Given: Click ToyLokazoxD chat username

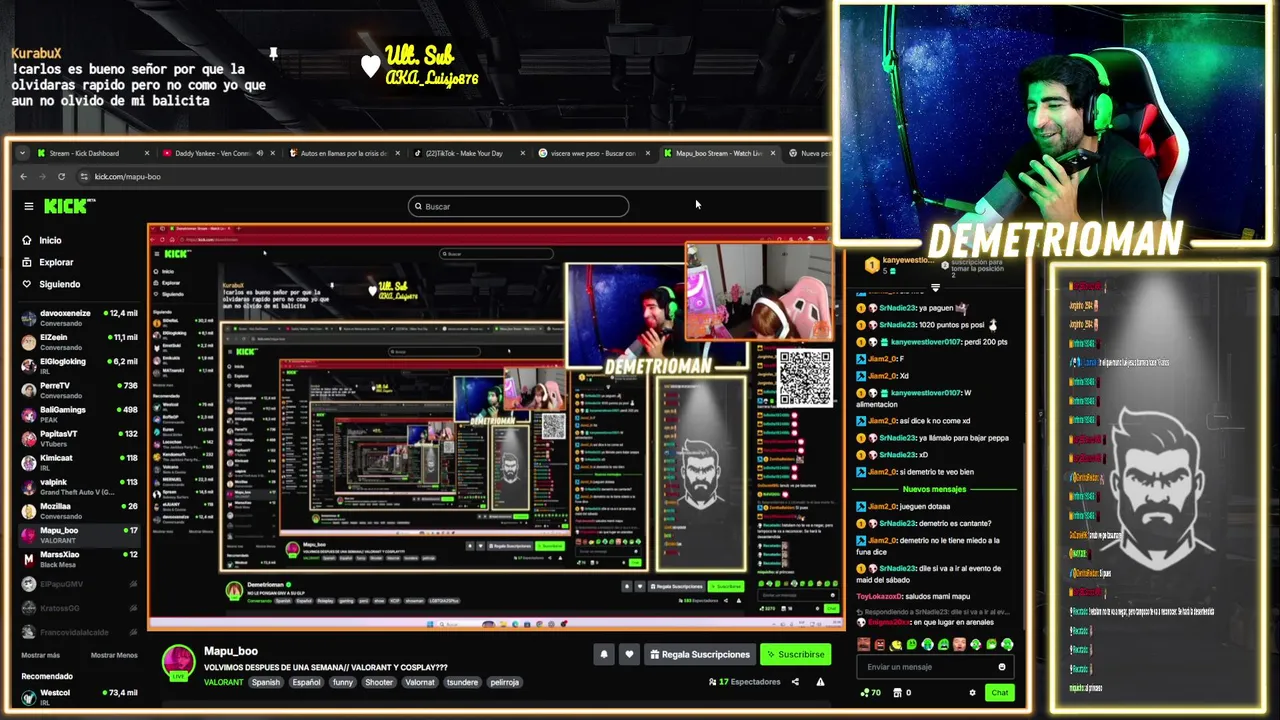Looking at the screenshot, I should point(878,597).
